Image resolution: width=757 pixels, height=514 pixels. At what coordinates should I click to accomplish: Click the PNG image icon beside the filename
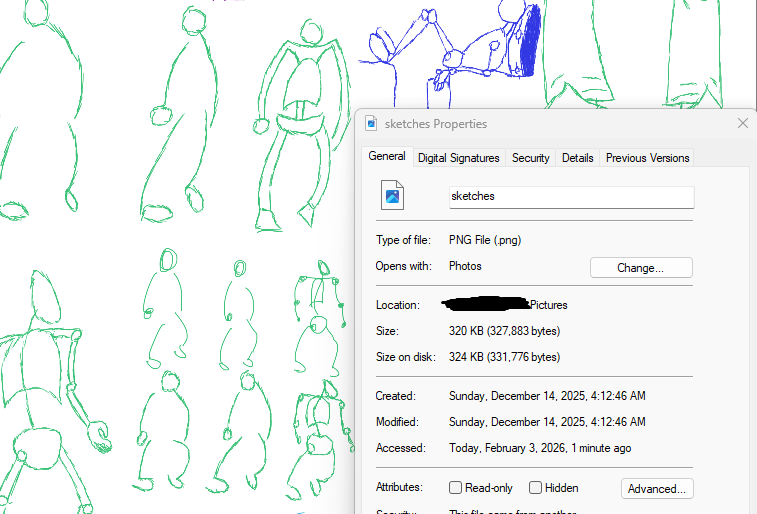pos(392,196)
